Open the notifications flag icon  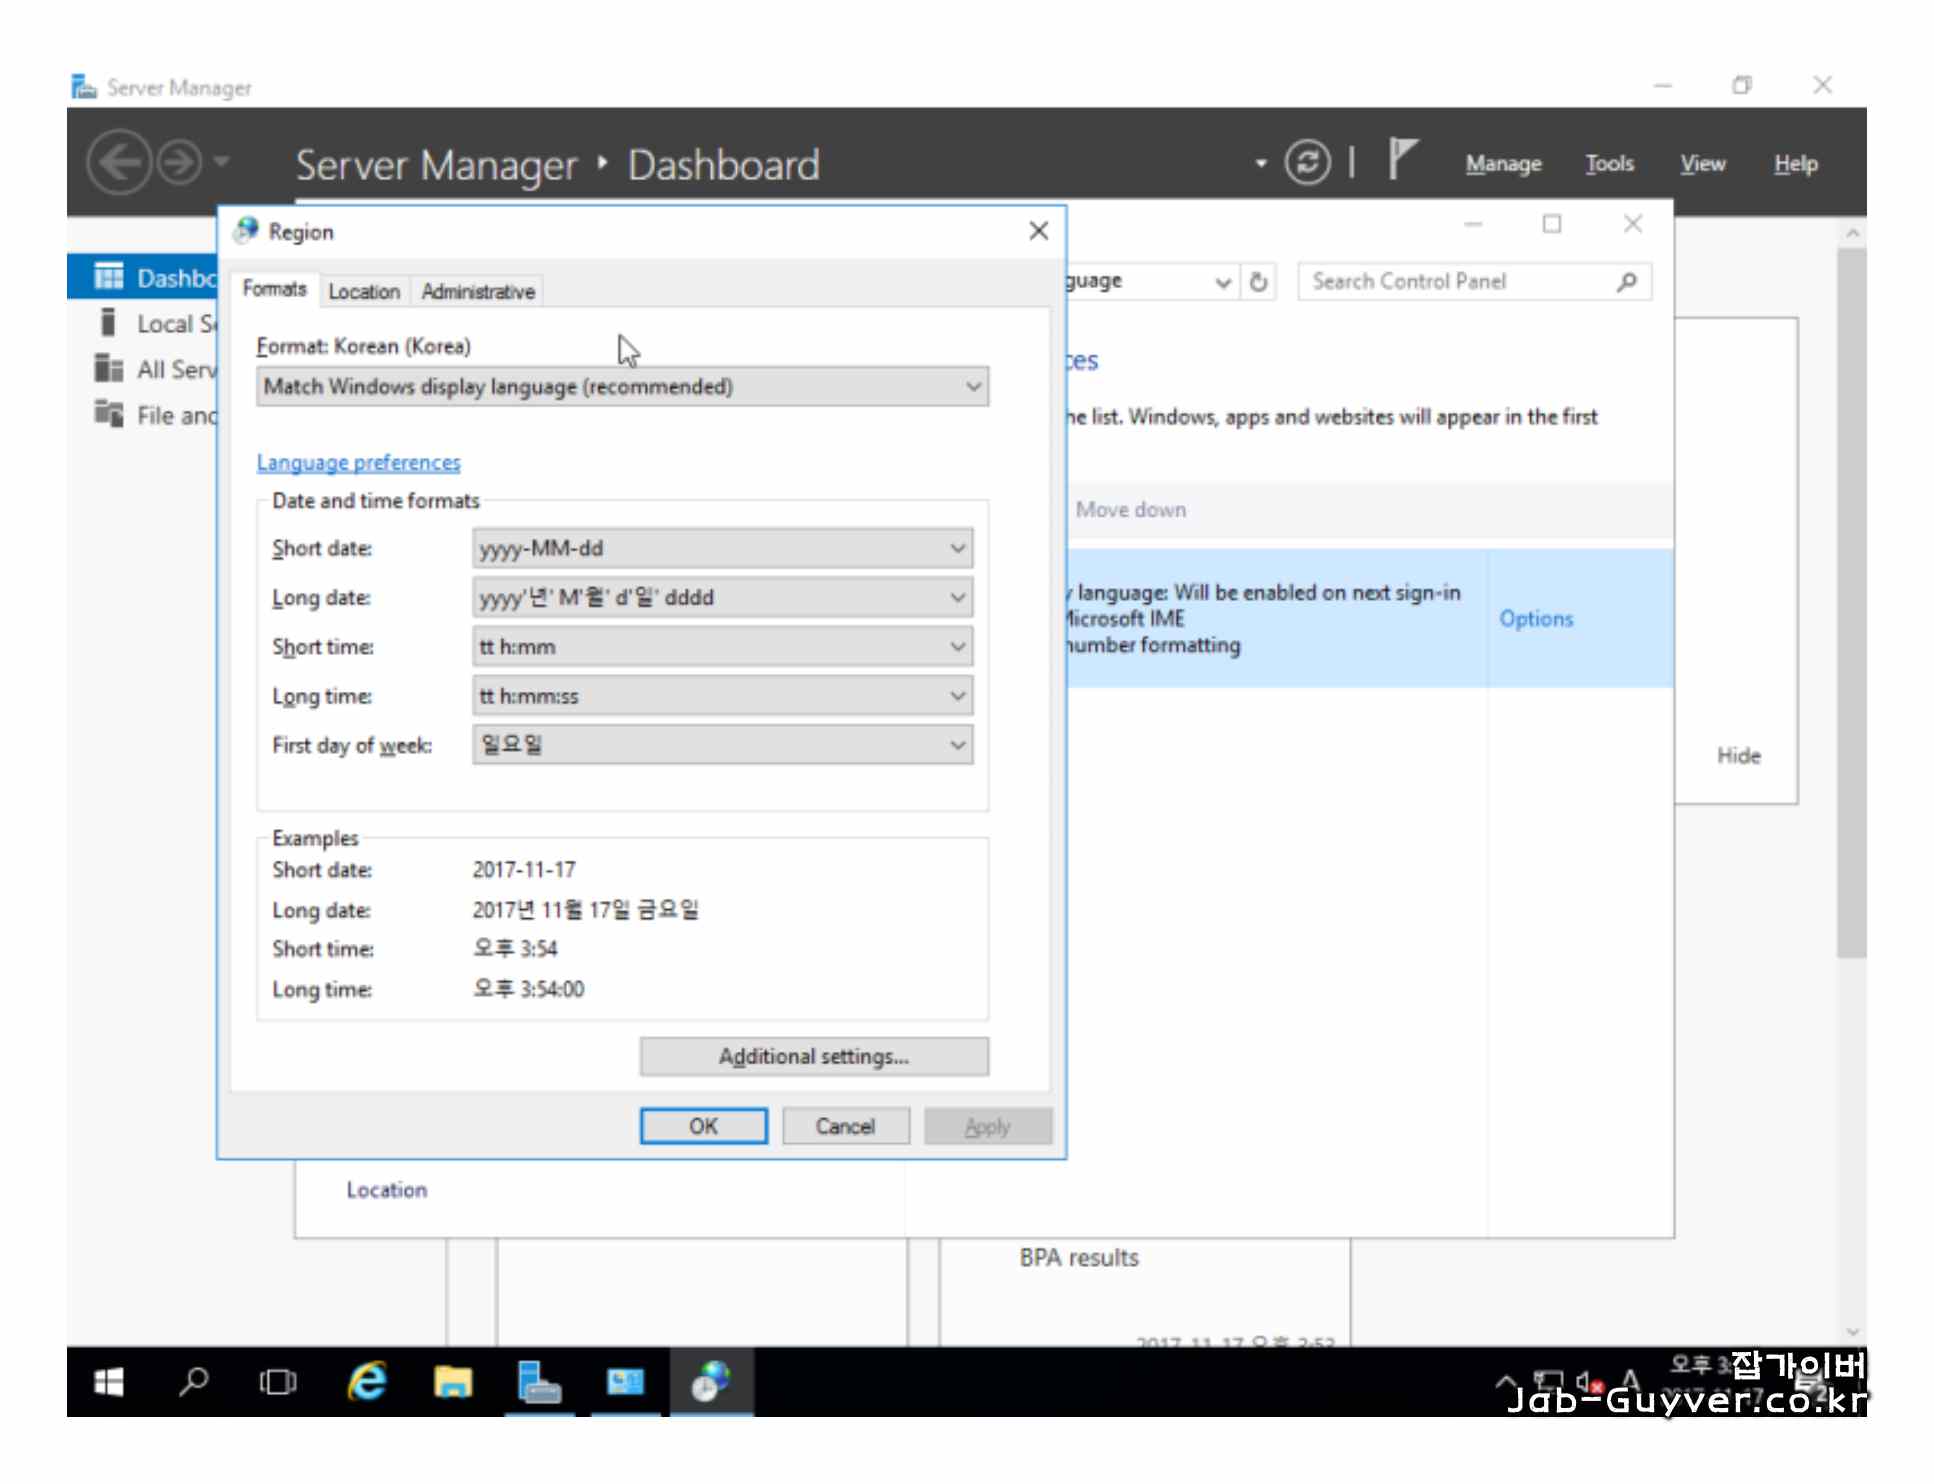pos(1402,160)
